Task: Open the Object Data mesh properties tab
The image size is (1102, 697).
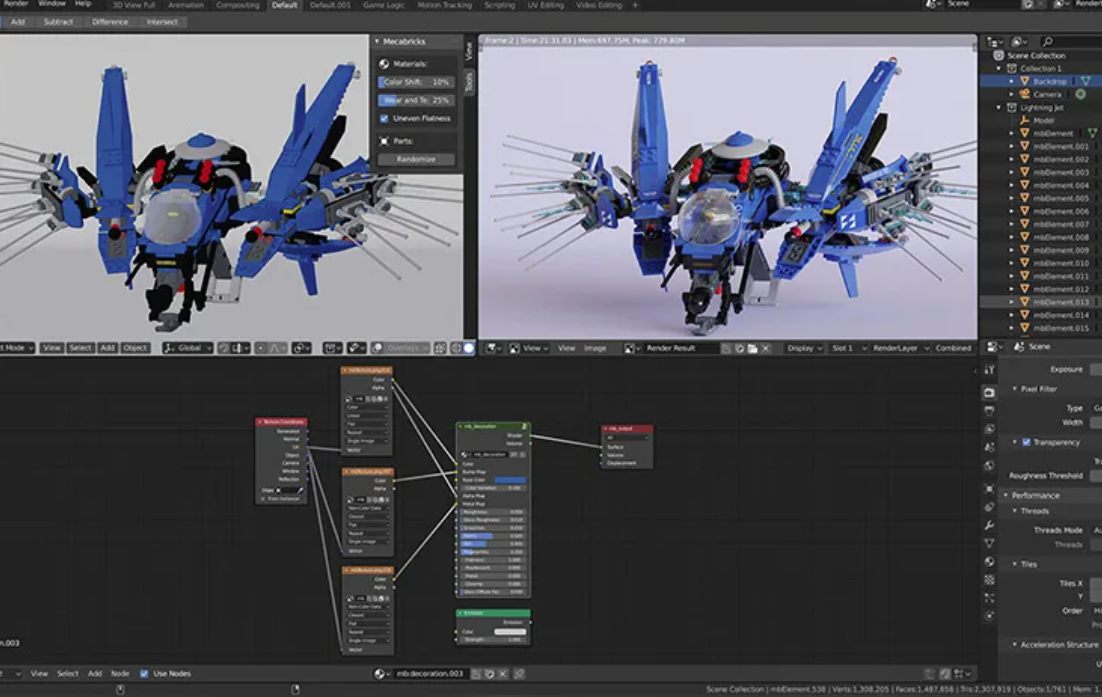Action: [990, 543]
